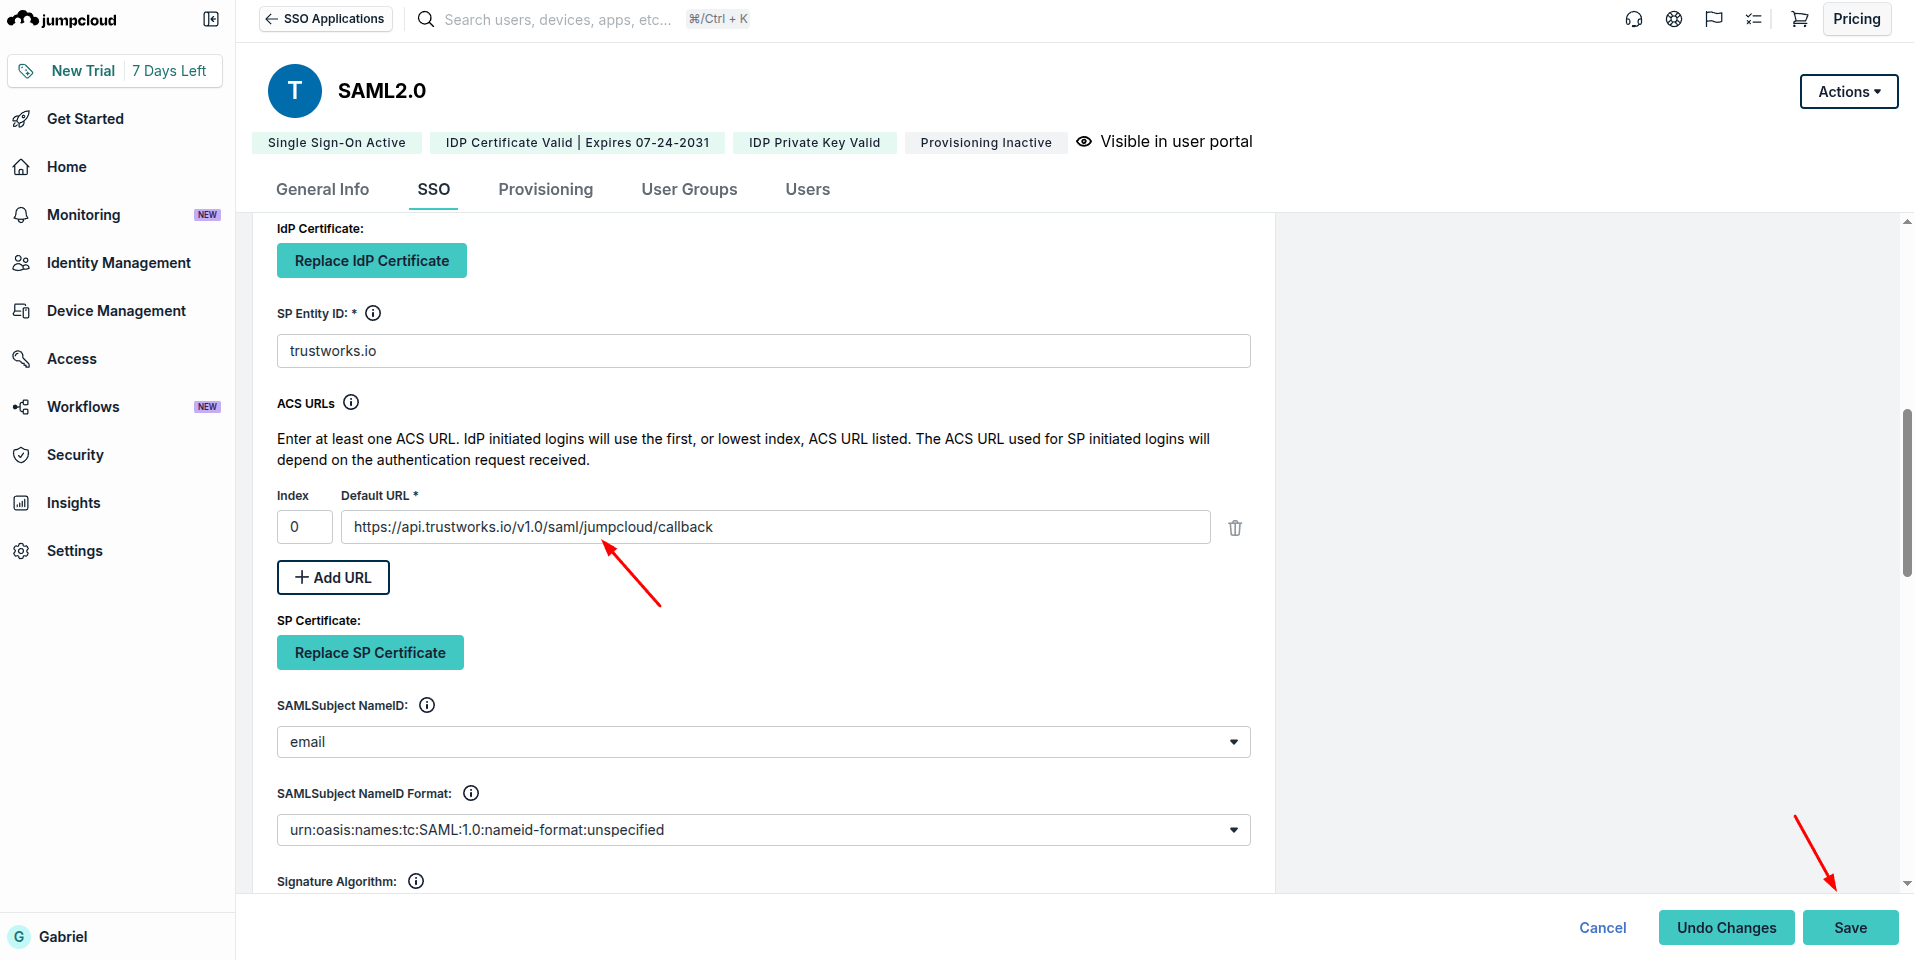The height and width of the screenshot is (960, 1914).
Task: Toggle Visible in user portal eye icon
Action: coord(1084,142)
